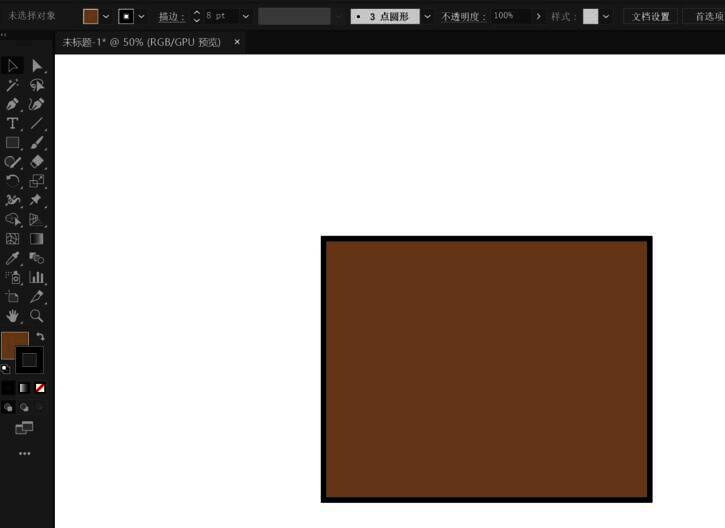Image resolution: width=725 pixels, height=528 pixels.
Task: Enable Draw Behind mode
Action: [24, 407]
